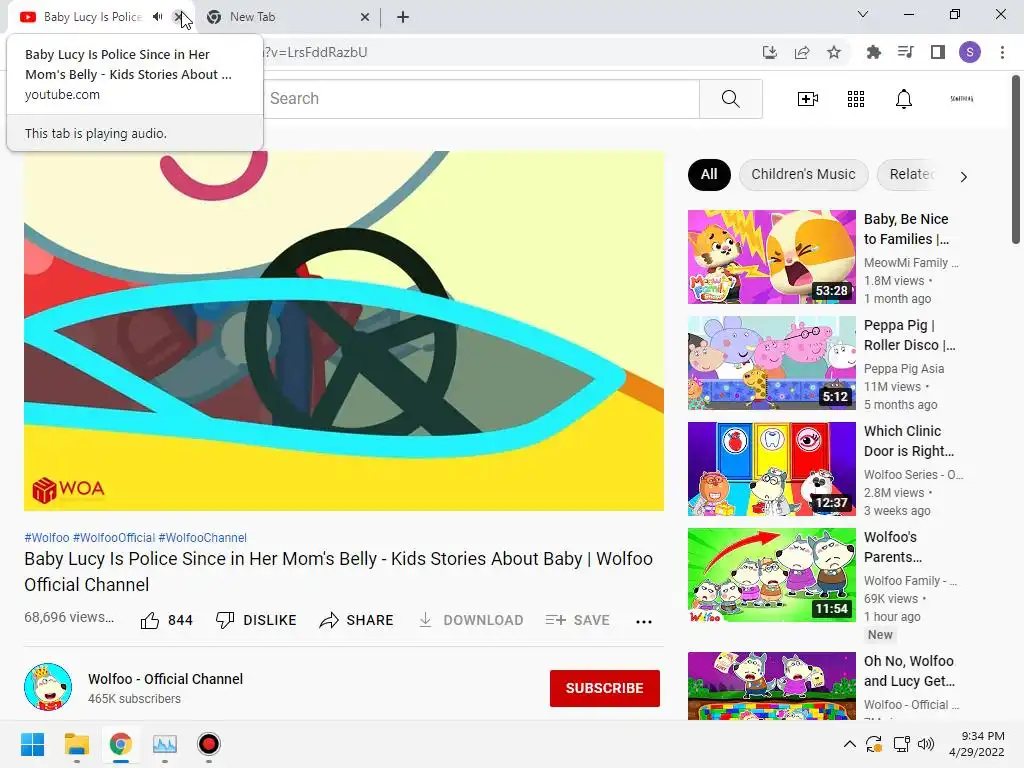Toggle the Chrome side panel icon
The height and width of the screenshot is (768, 1024).
[938, 52]
